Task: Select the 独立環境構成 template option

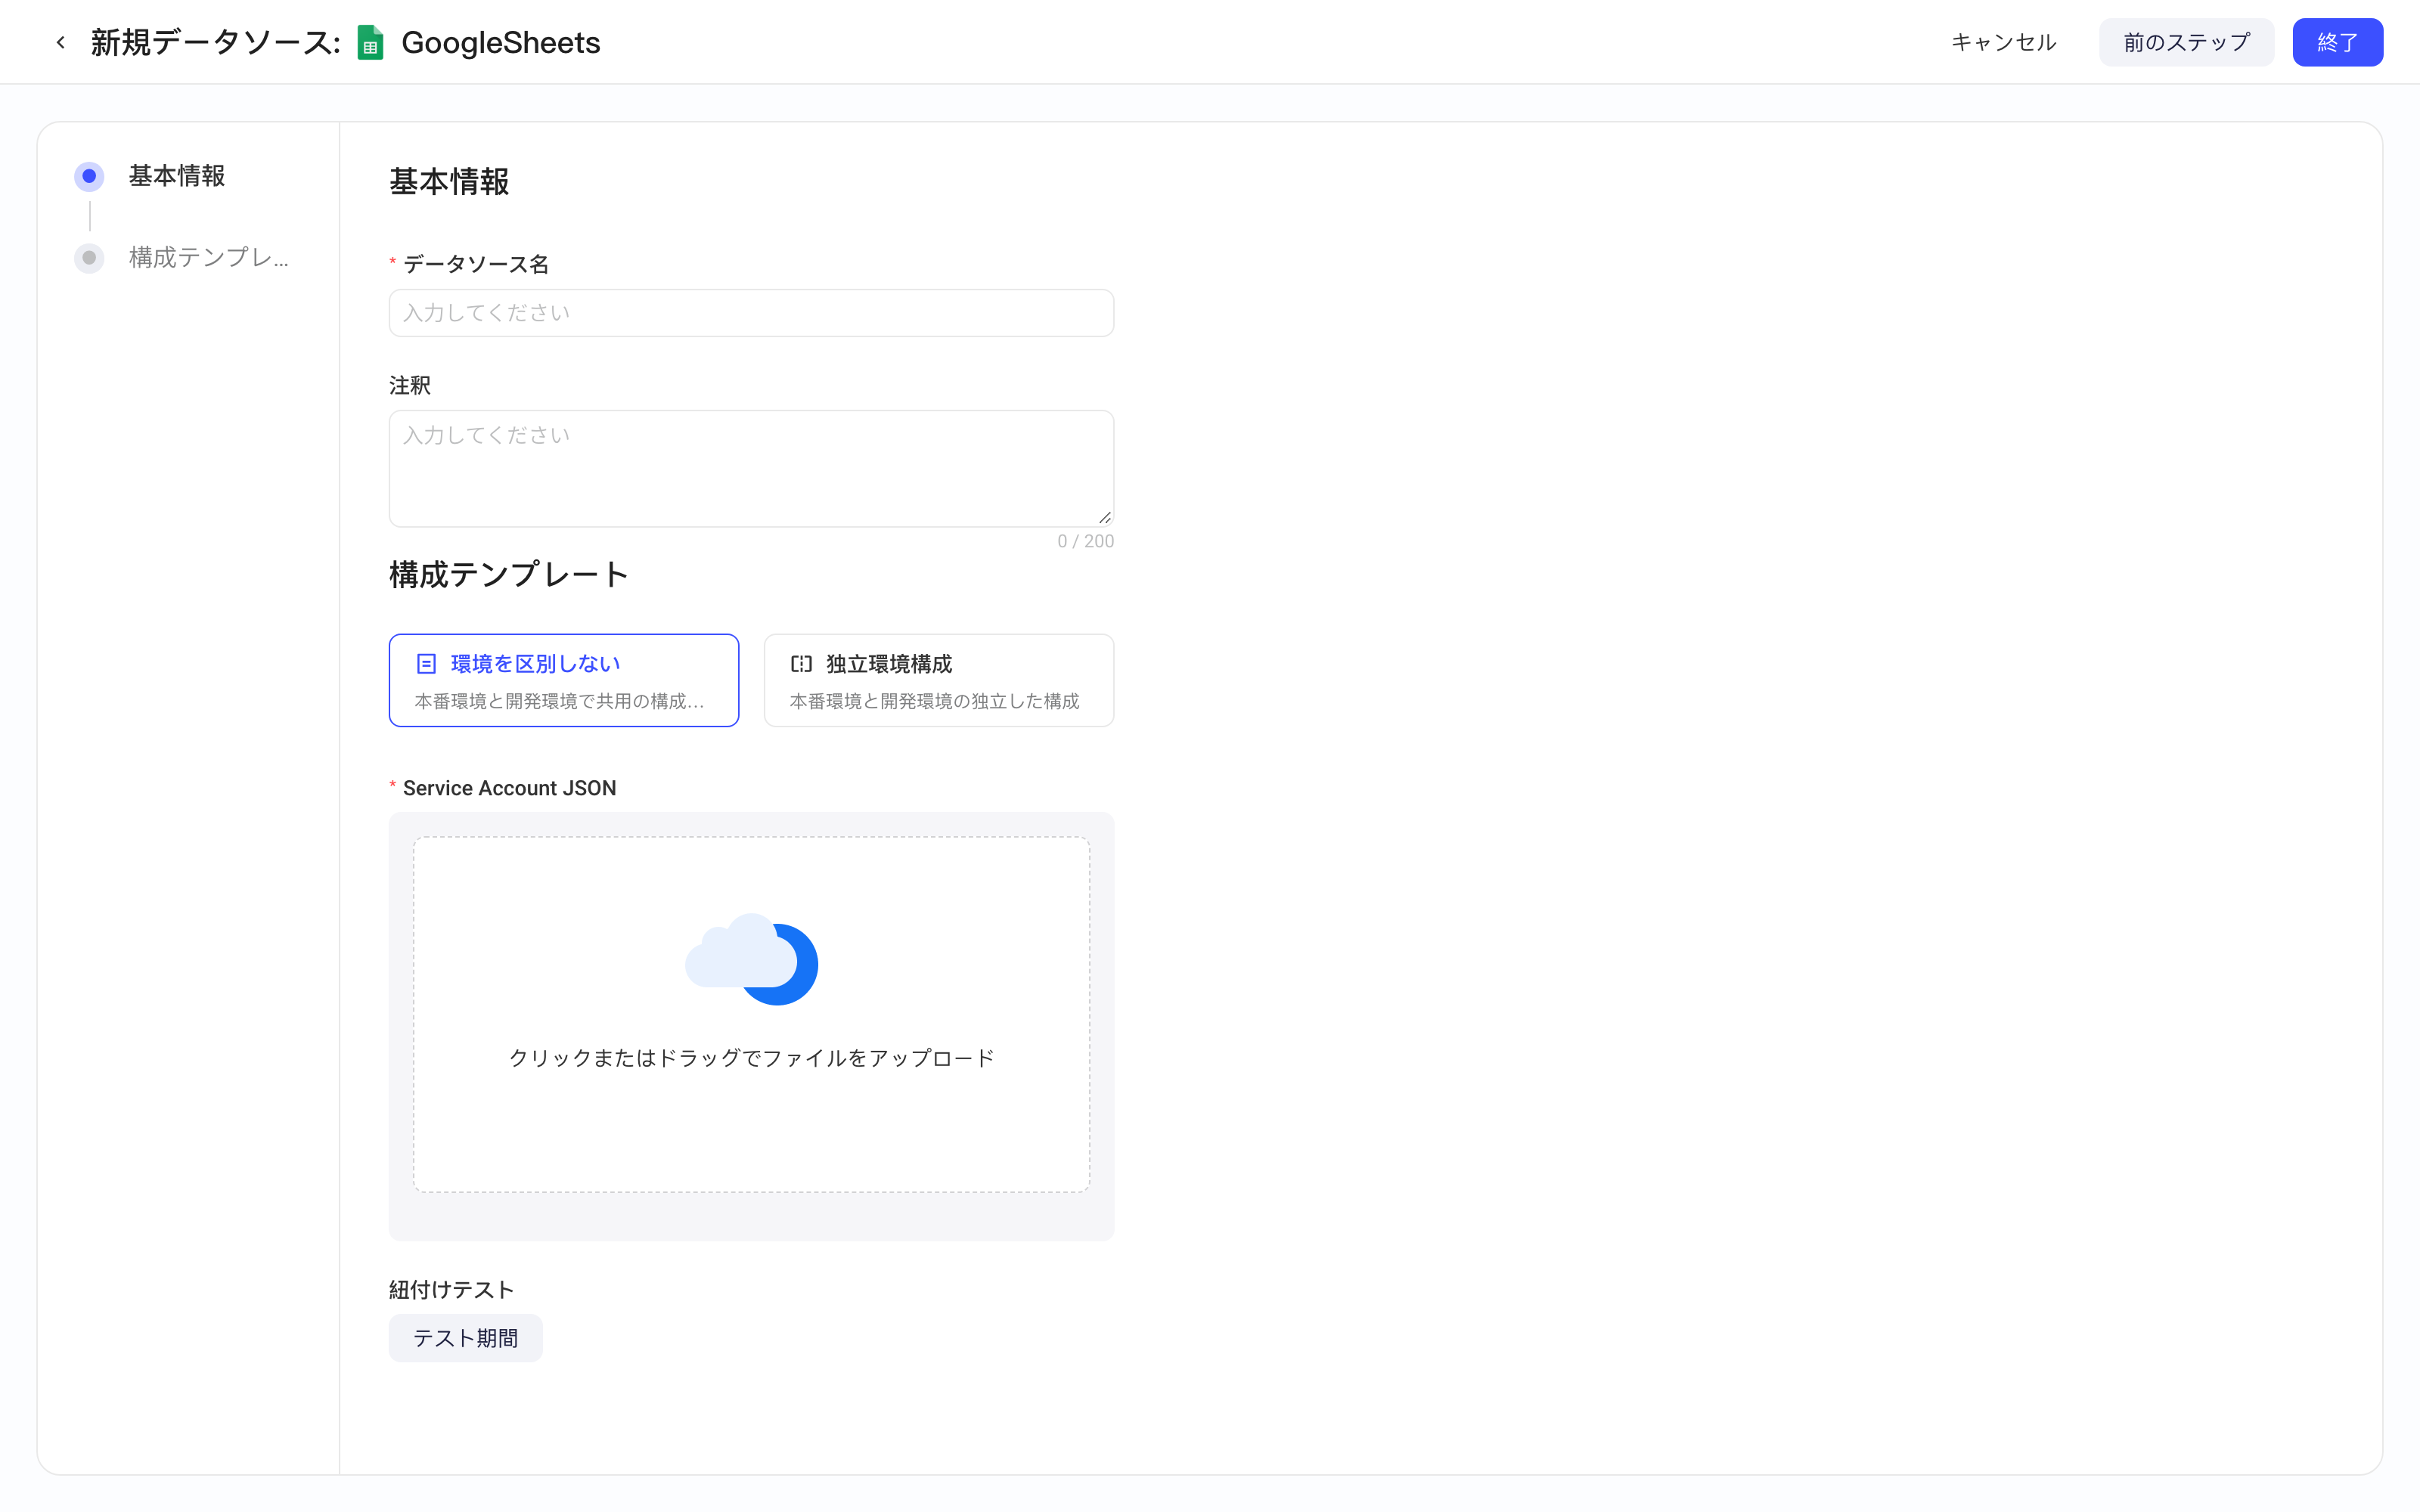Action: (939, 680)
